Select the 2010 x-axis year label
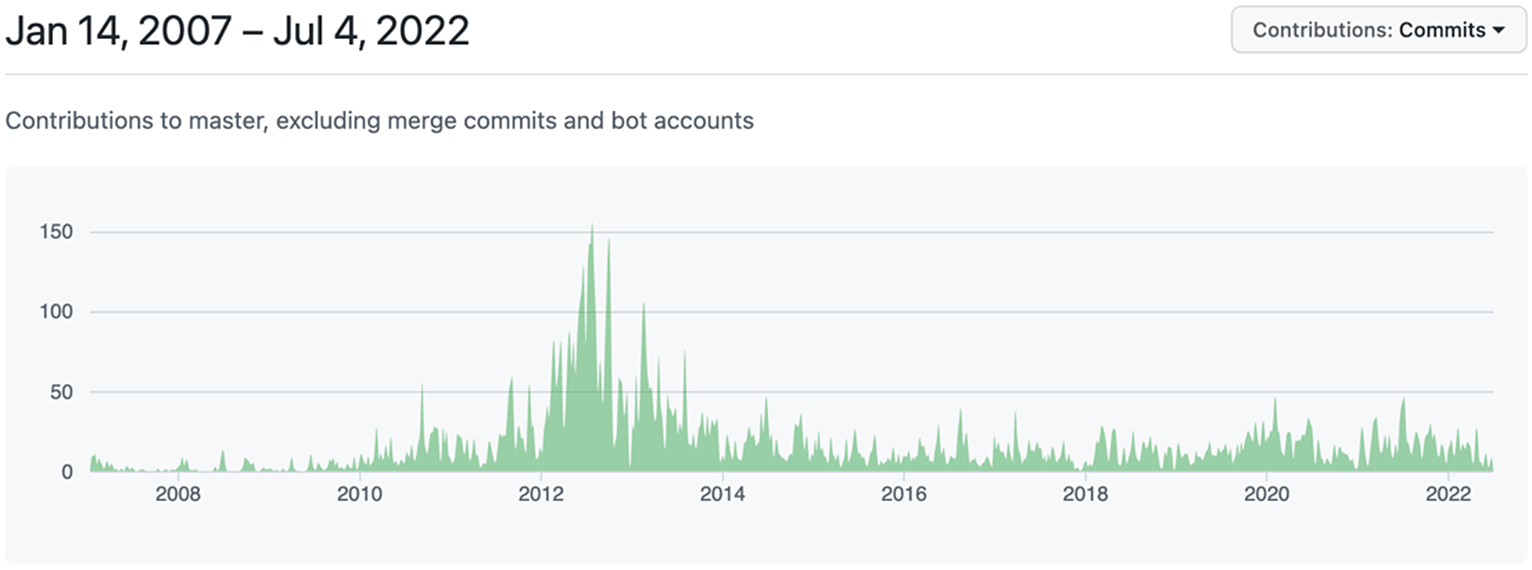The height and width of the screenshot is (570, 1532). 360,495
